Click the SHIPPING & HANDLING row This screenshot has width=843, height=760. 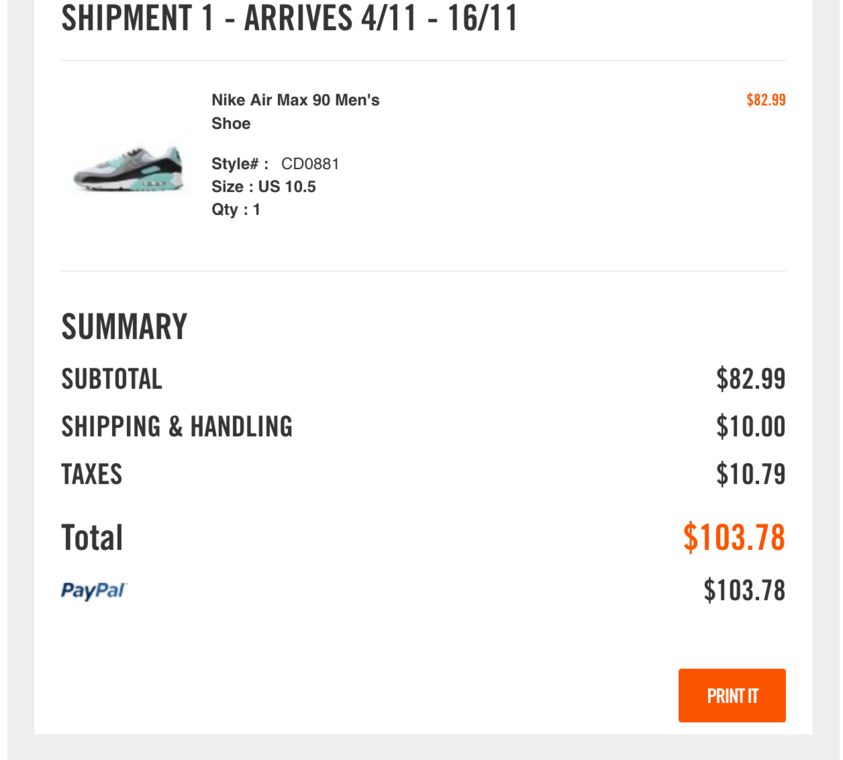(177, 426)
